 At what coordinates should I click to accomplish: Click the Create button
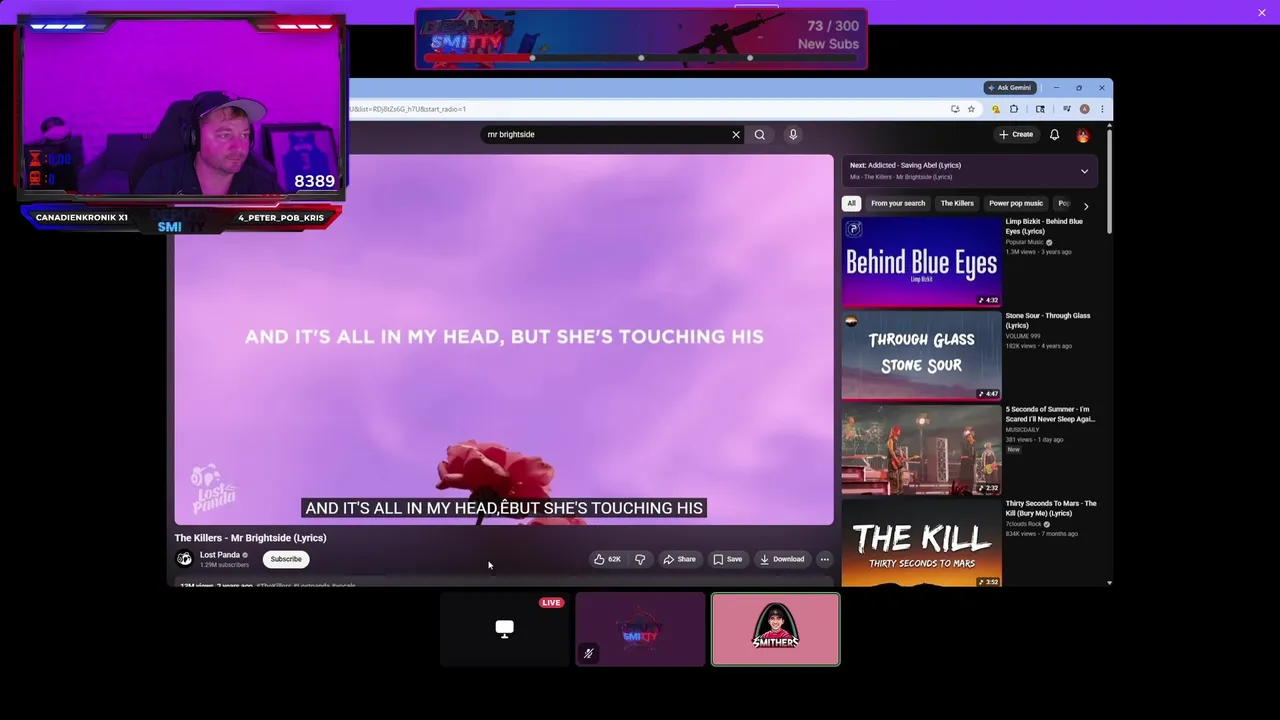coord(1016,134)
